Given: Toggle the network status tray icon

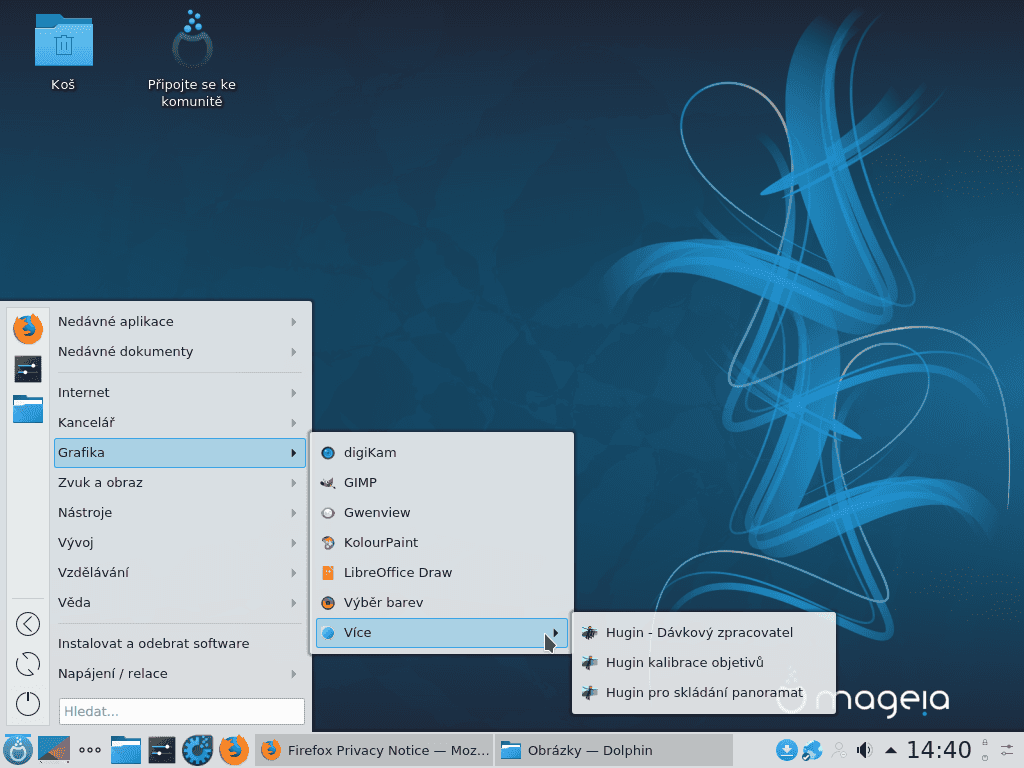Looking at the screenshot, I should click(x=812, y=750).
